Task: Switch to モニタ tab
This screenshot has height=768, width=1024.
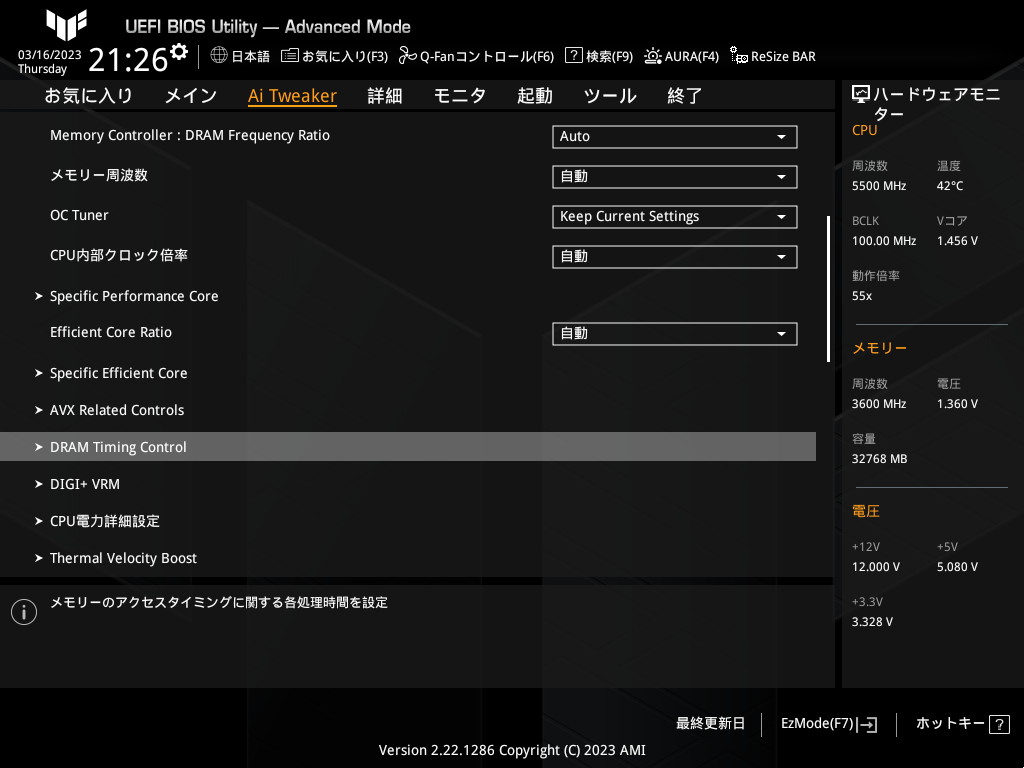Action: (x=460, y=96)
